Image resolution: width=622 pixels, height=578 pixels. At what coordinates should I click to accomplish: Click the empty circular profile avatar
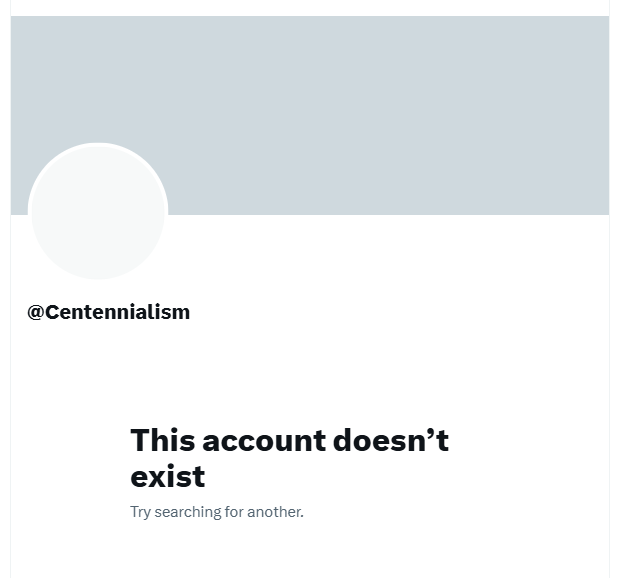point(98,211)
